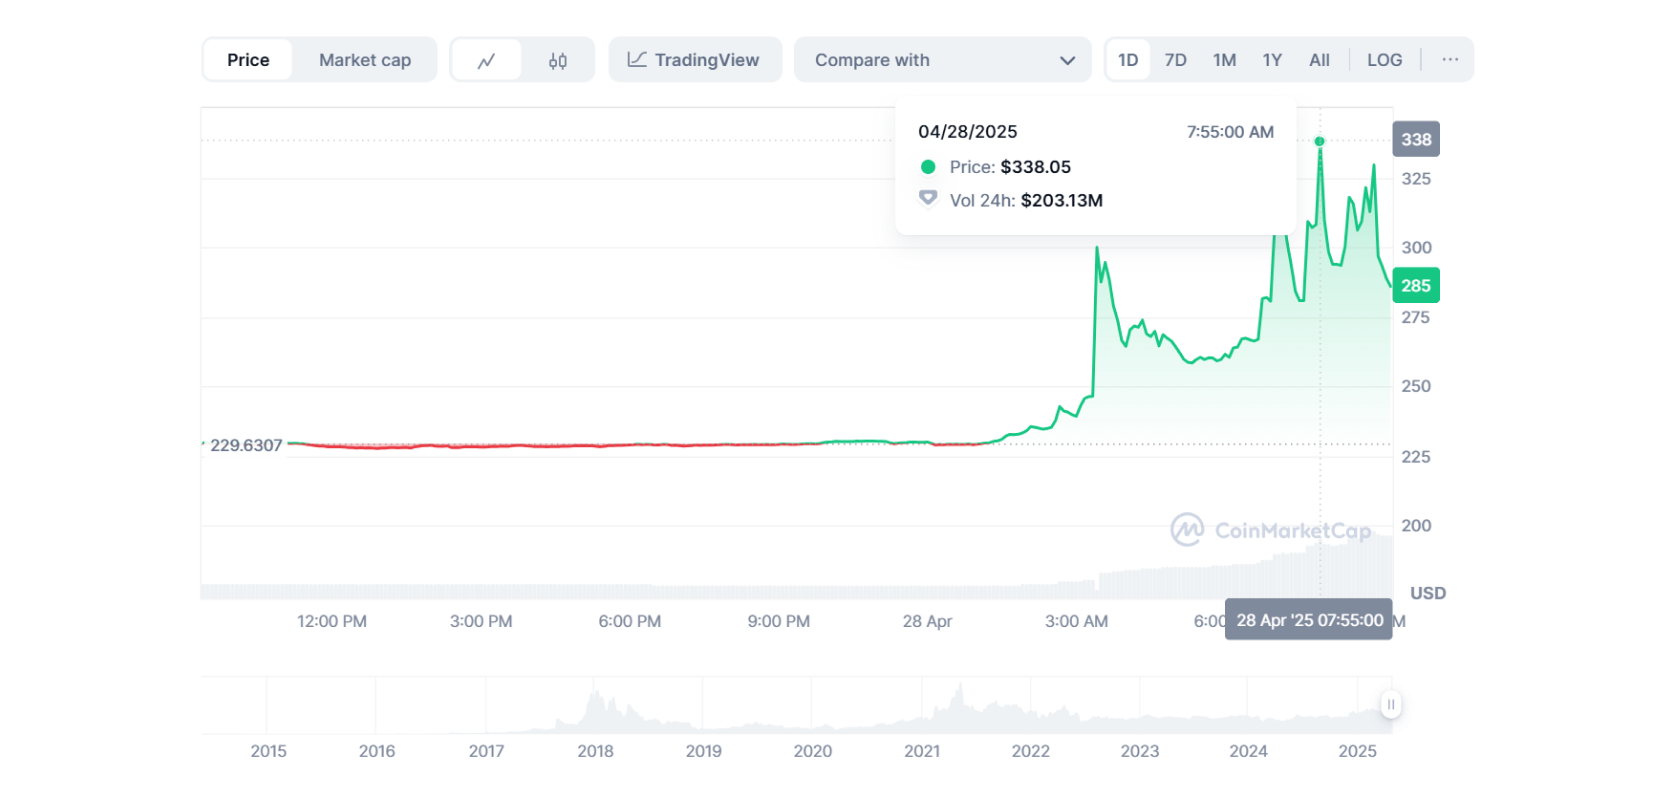This screenshot has width=1672, height=800.
Task: Click the 2025 year on overview timeline
Action: (1357, 751)
